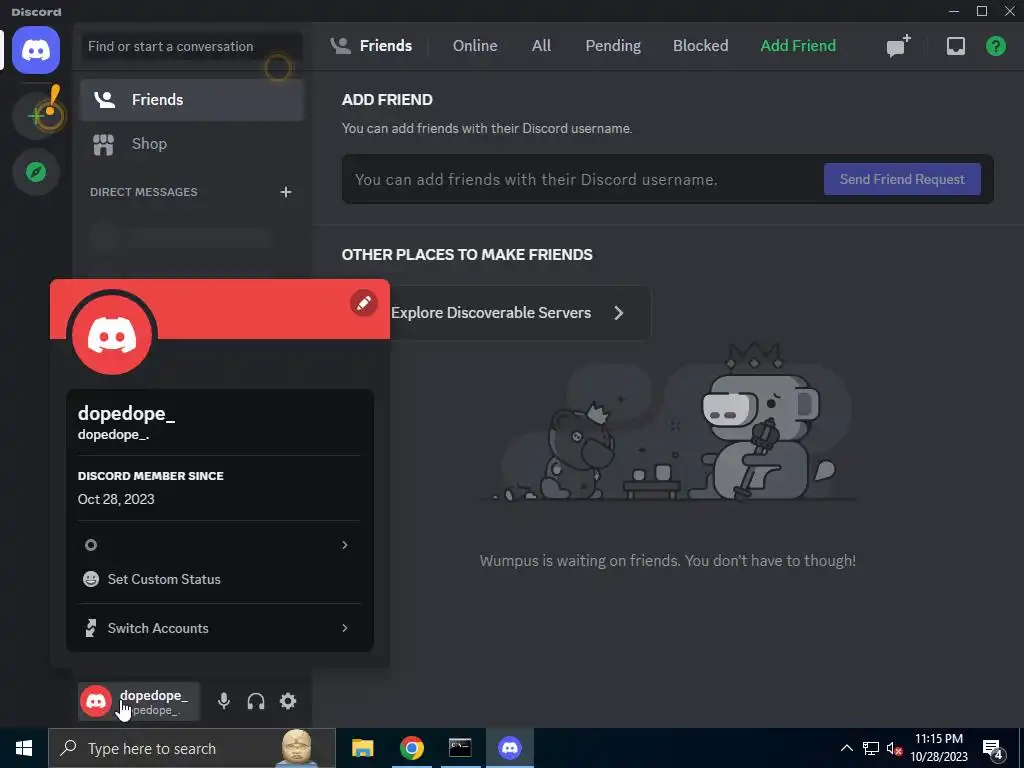Viewport: 1024px width, 768px height.
Task: Open the Inbox icon
Action: click(x=955, y=46)
